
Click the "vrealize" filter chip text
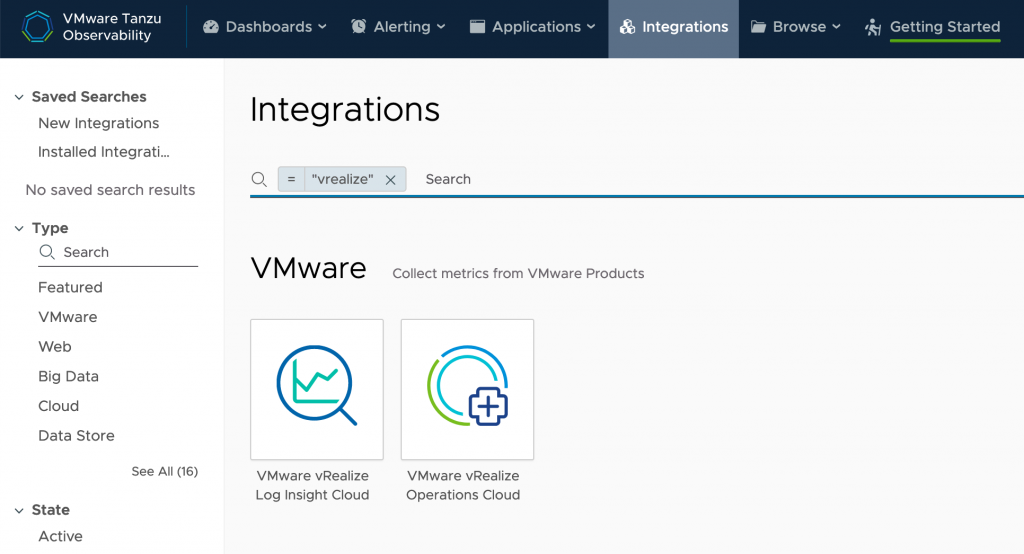tap(343, 179)
